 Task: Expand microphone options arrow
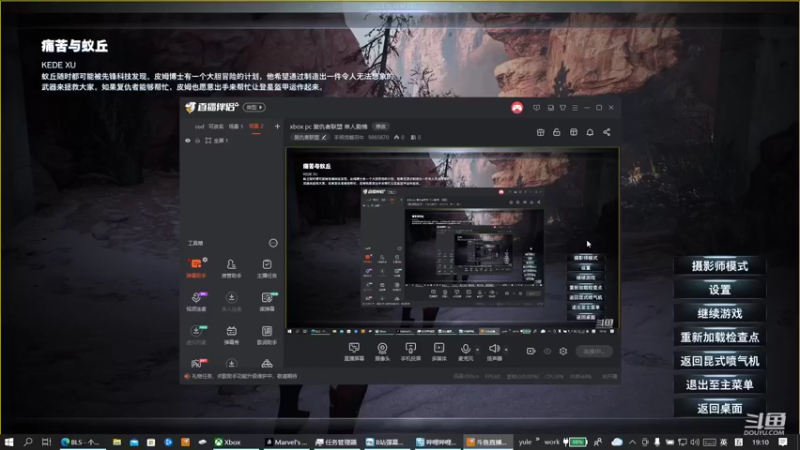point(478,349)
